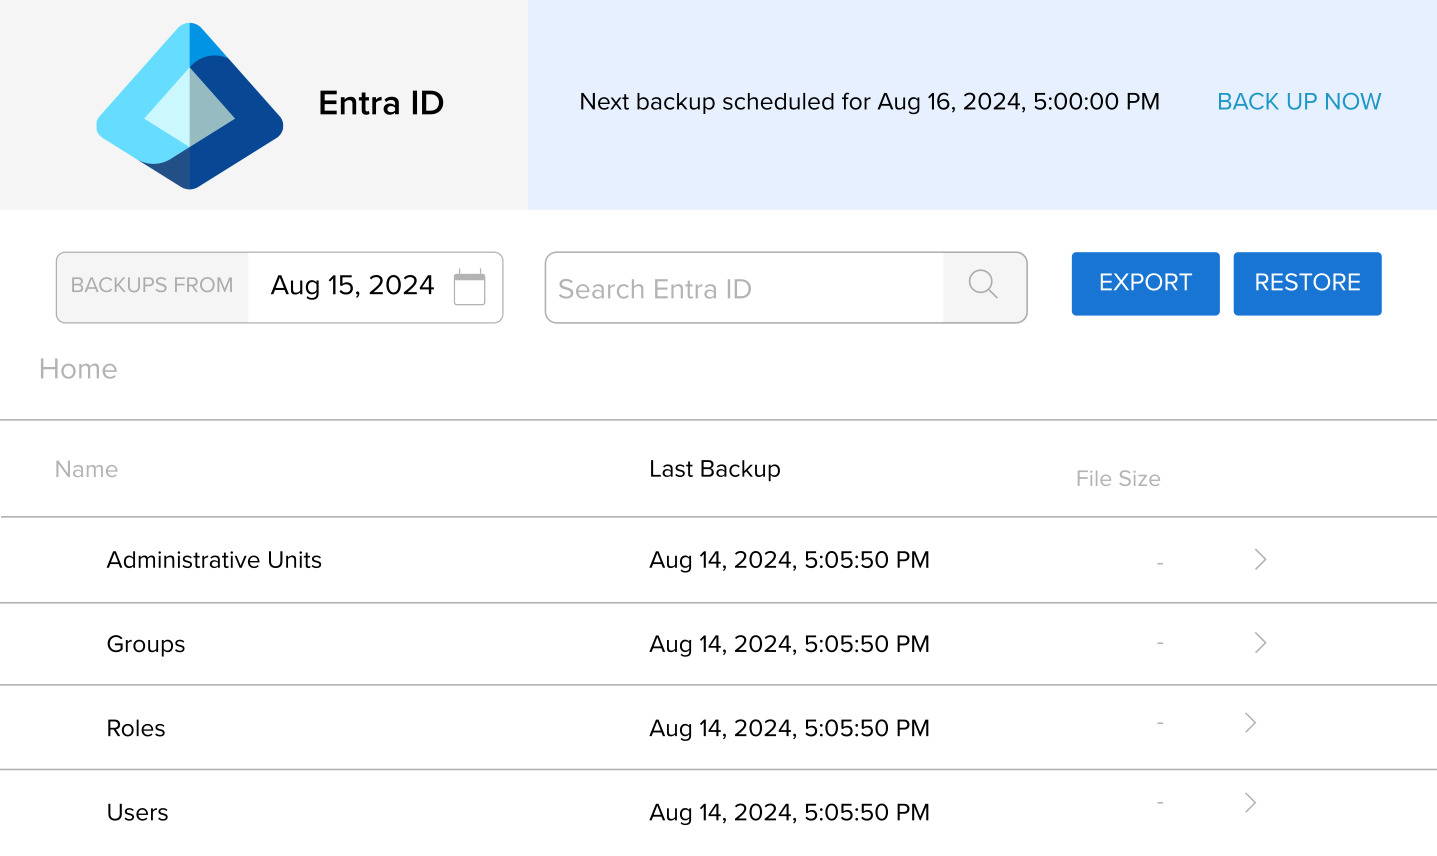Sort by the Name column header
The image size is (1437, 856).
[86, 469]
